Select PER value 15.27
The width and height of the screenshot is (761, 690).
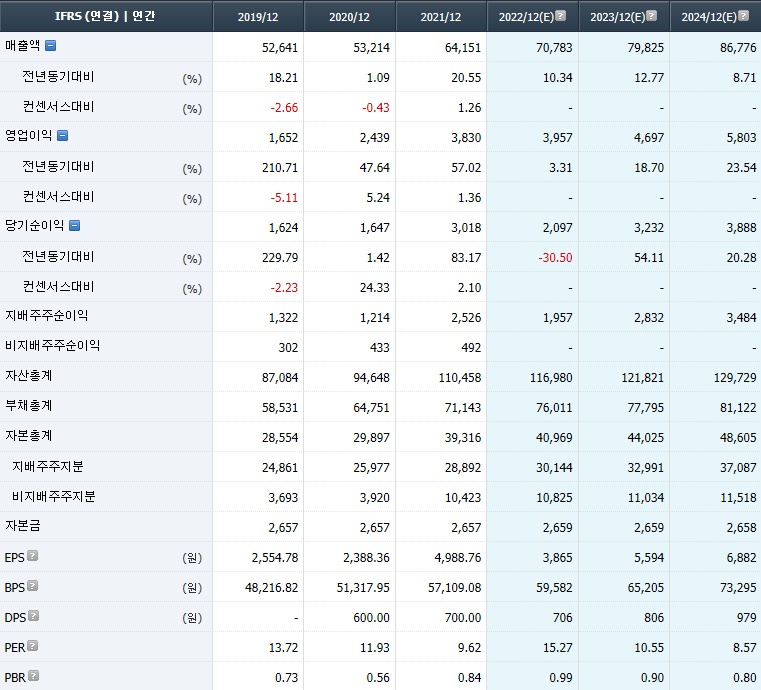tap(558, 648)
